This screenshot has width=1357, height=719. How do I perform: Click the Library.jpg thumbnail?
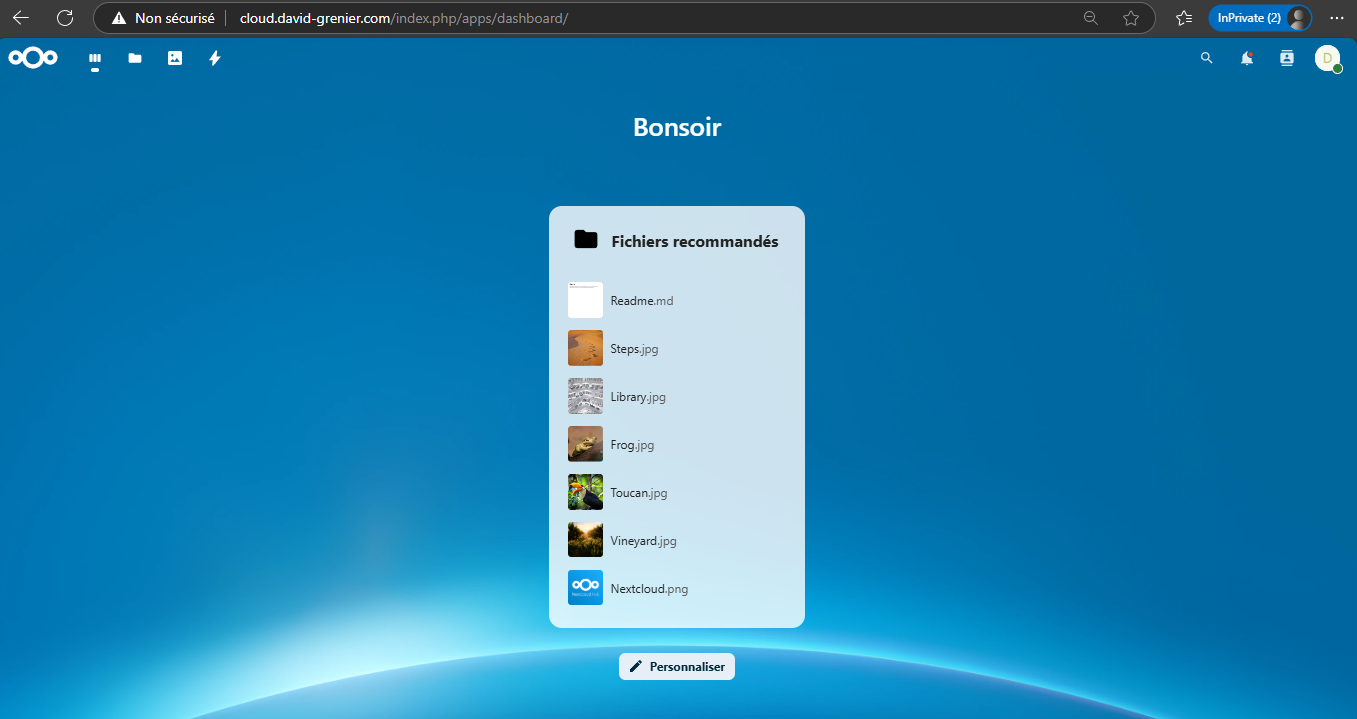(x=585, y=396)
